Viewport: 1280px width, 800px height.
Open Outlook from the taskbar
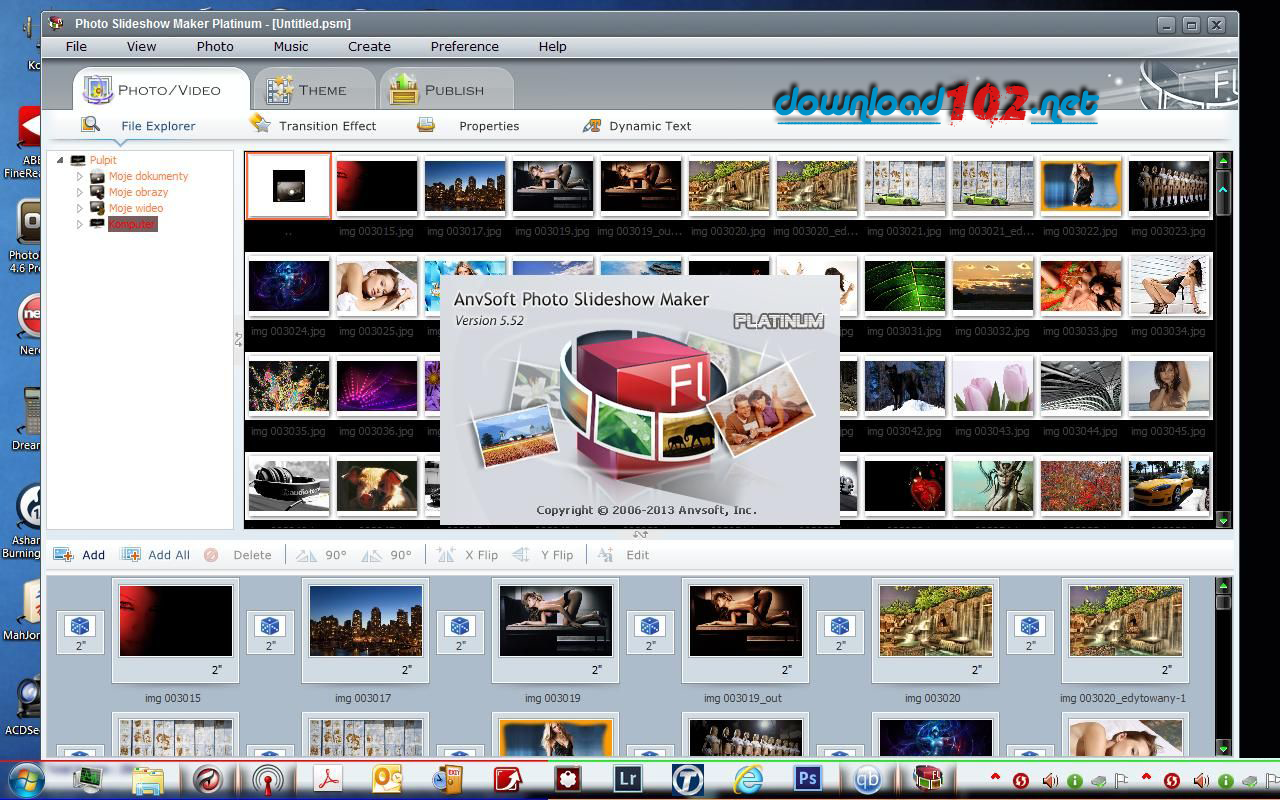pos(388,778)
